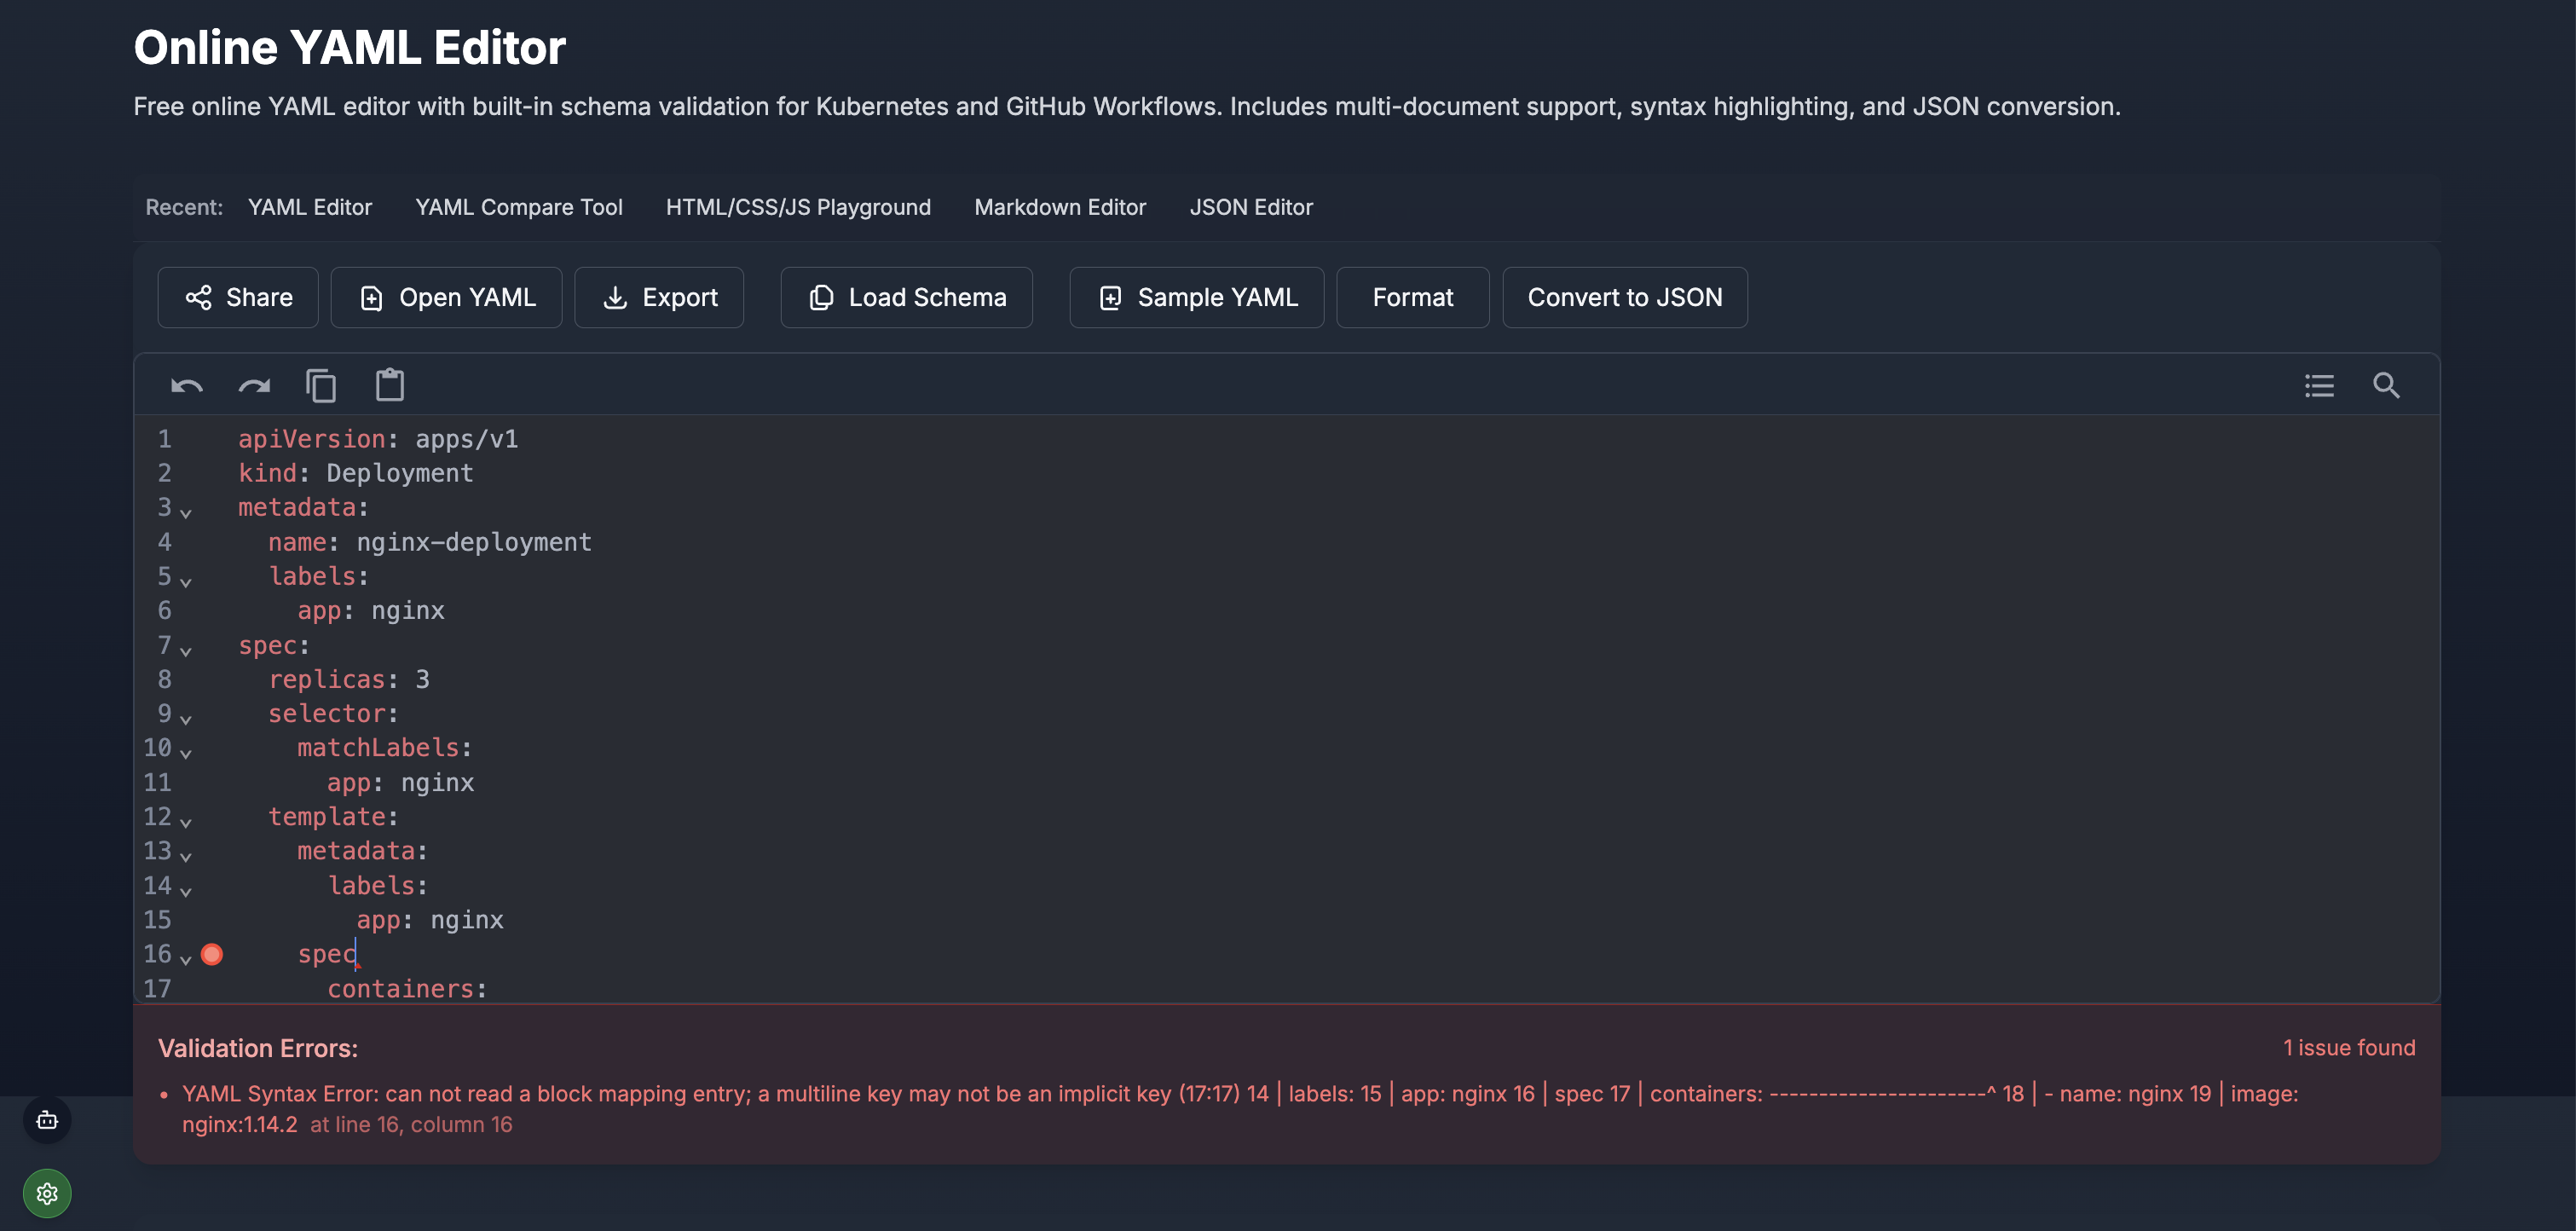Select the error marker dot on line 16
This screenshot has width=2576, height=1231.
(x=212, y=955)
